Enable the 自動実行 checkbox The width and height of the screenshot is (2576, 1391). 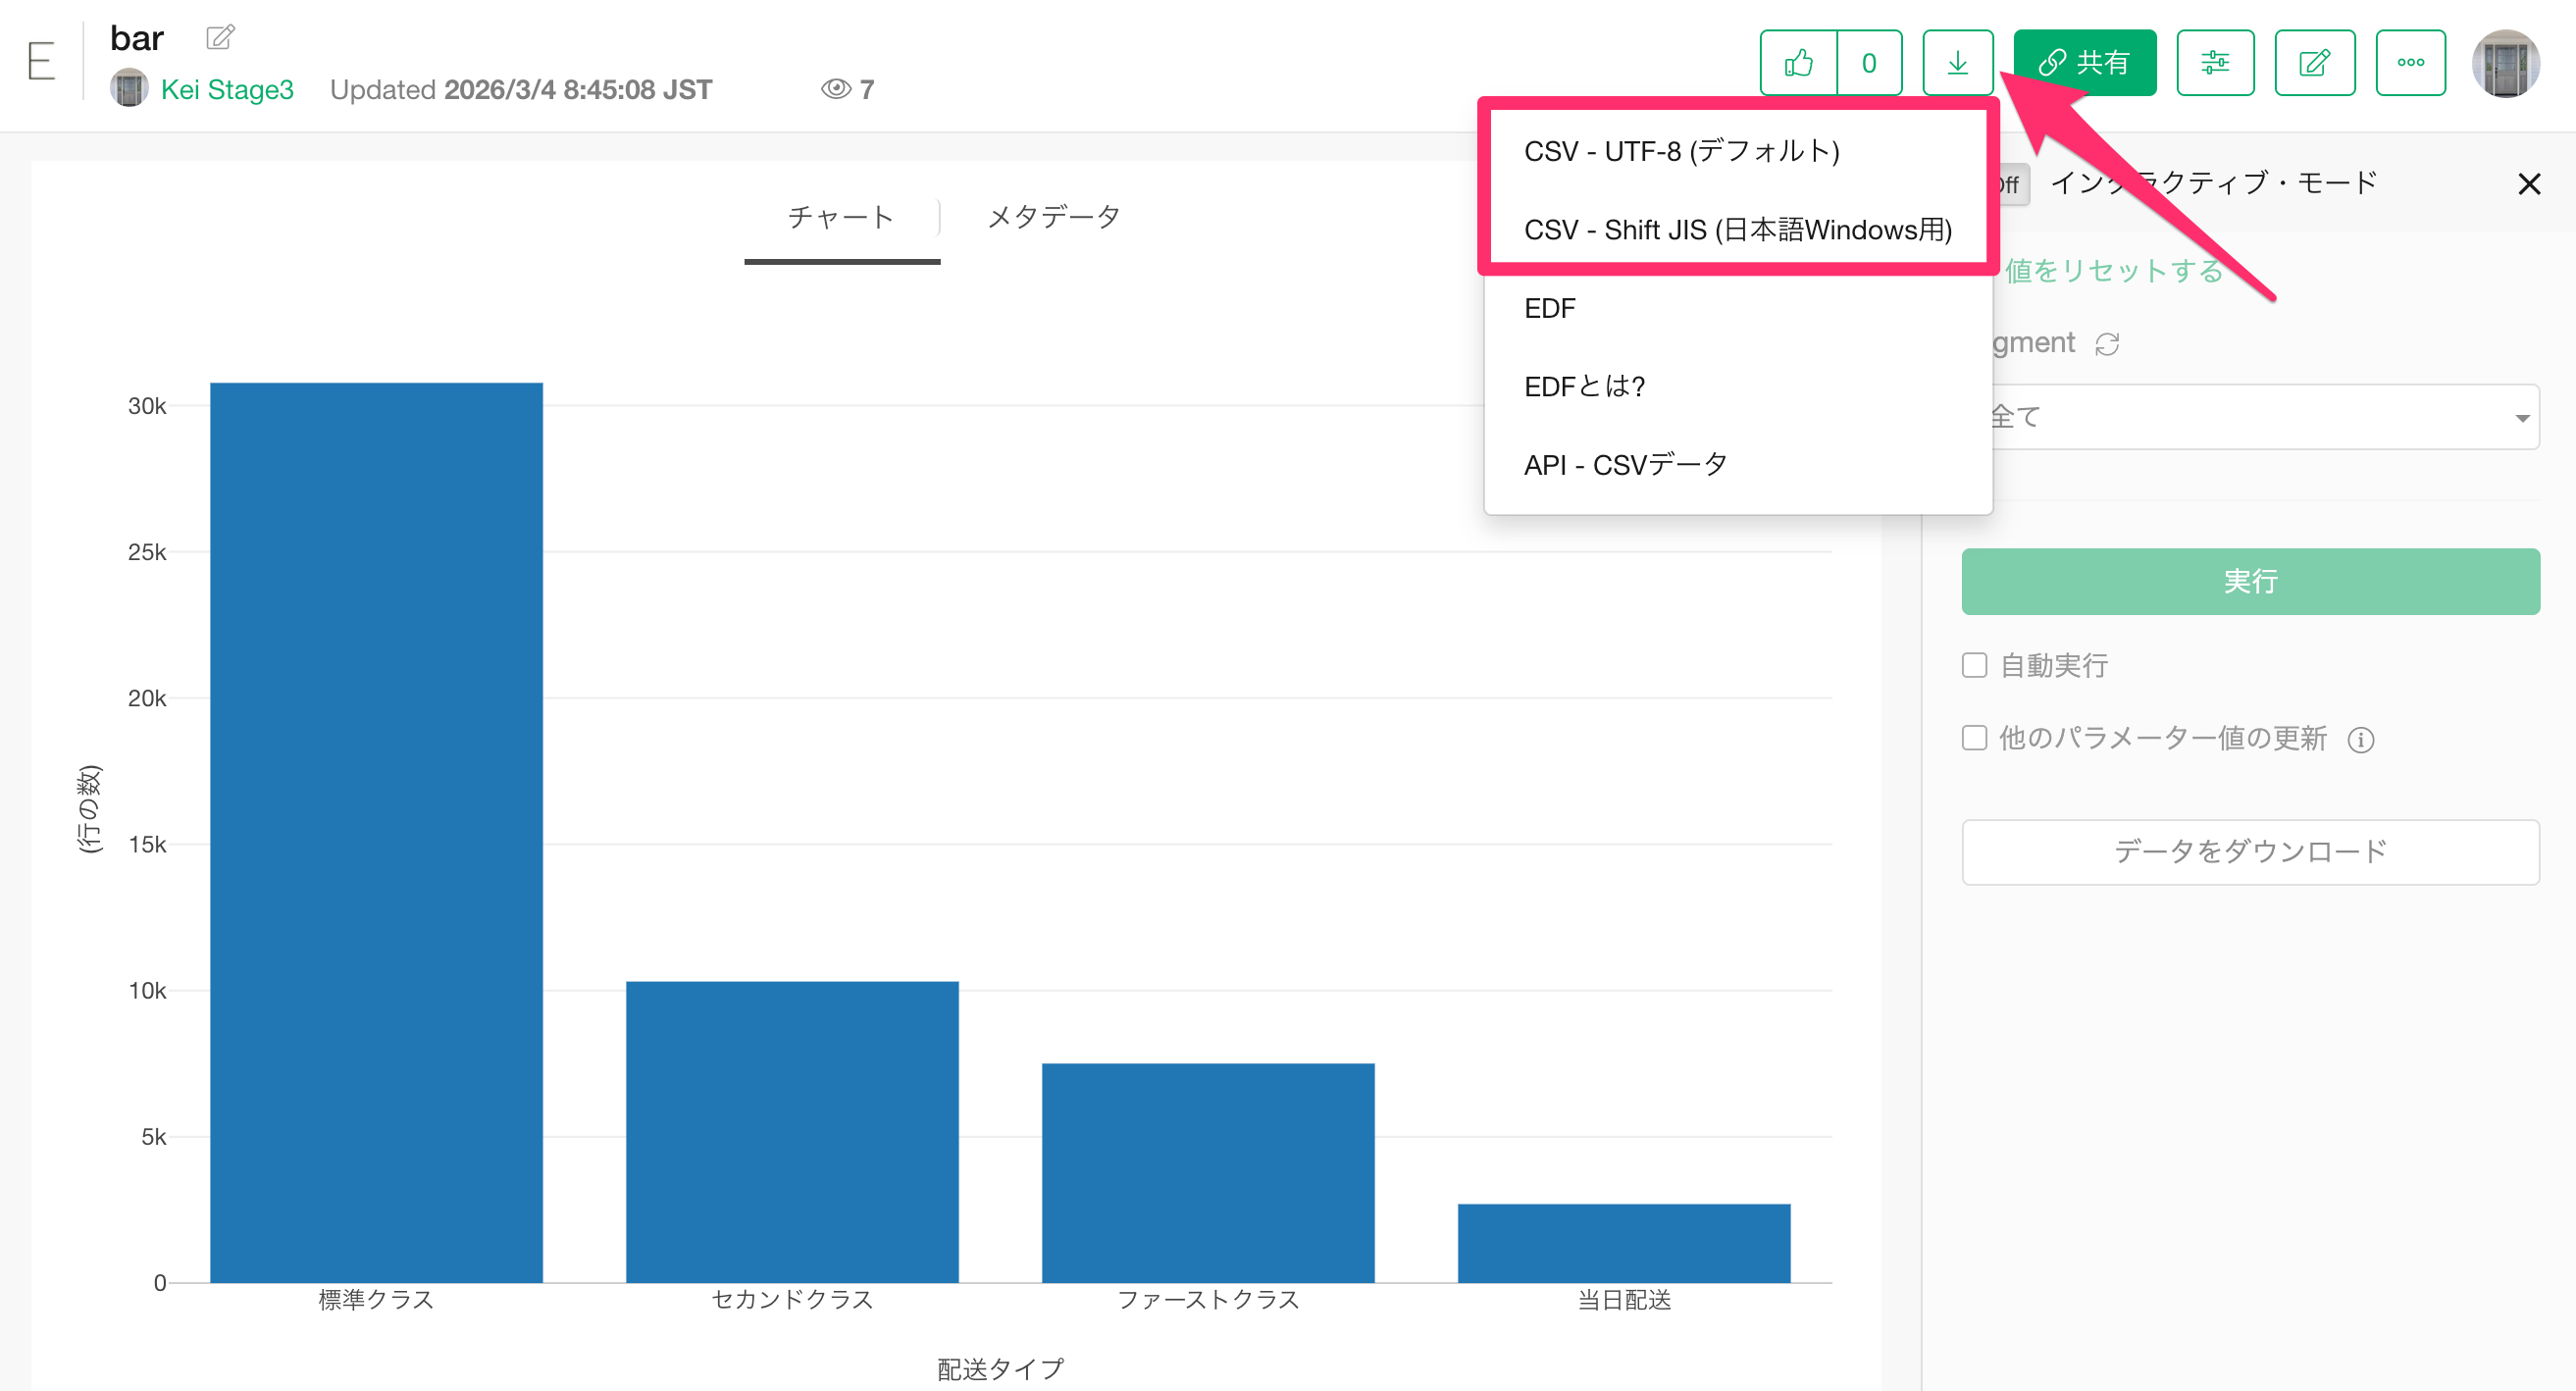coord(1974,666)
